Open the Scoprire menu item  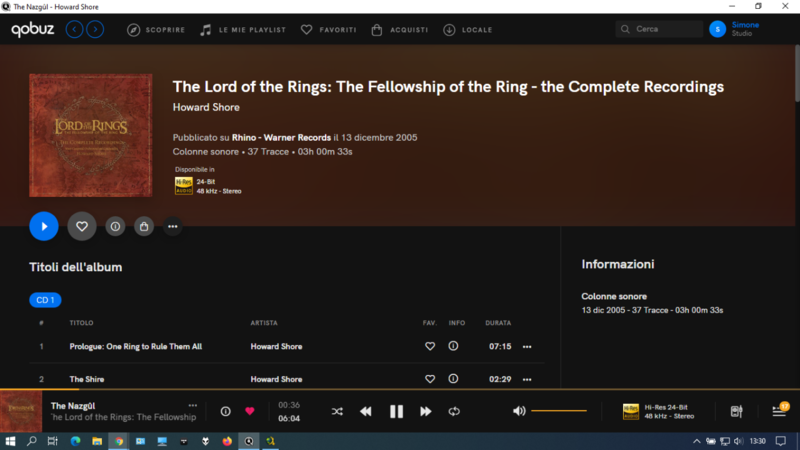[156, 30]
